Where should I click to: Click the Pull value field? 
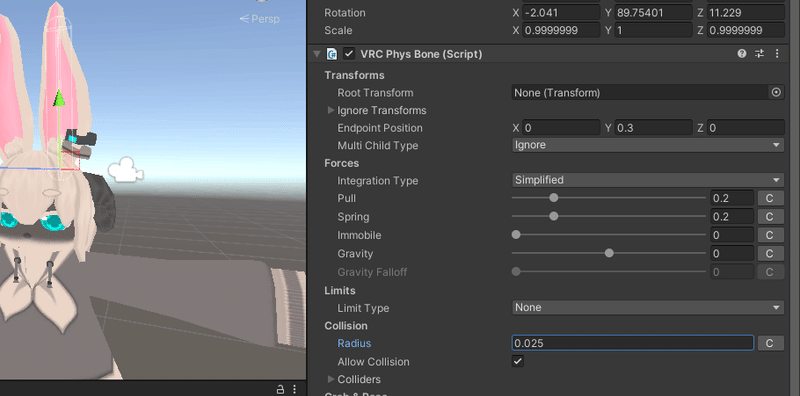pos(732,198)
